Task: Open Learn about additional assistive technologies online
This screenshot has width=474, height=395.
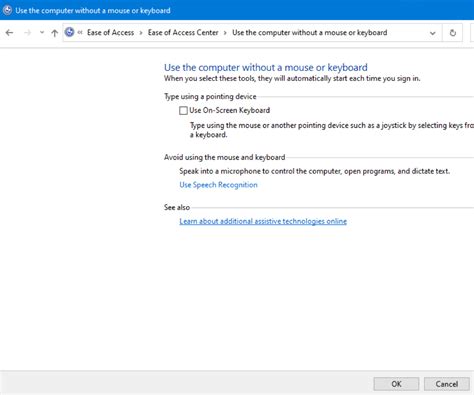Action: pyautogui.click(x=263, y=221)
